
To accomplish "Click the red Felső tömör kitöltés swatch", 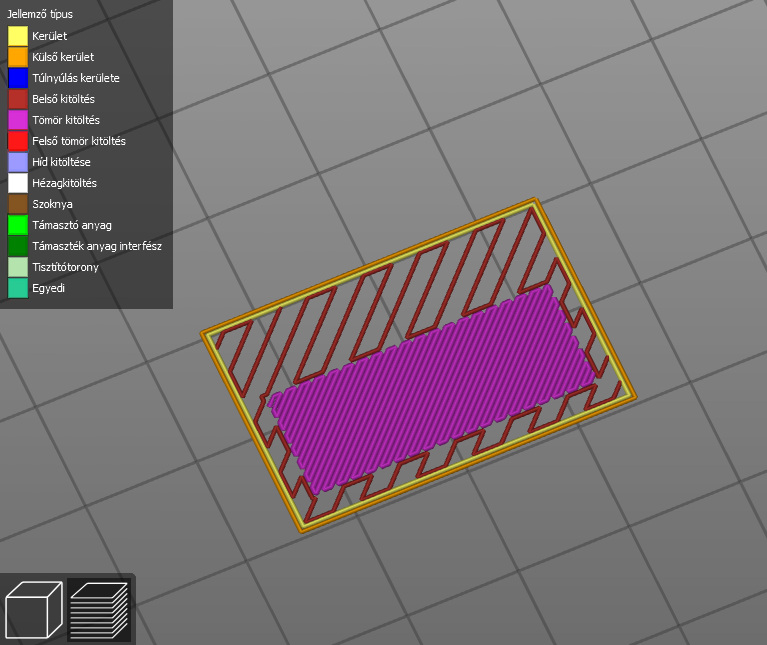I will tap(18, 141).
